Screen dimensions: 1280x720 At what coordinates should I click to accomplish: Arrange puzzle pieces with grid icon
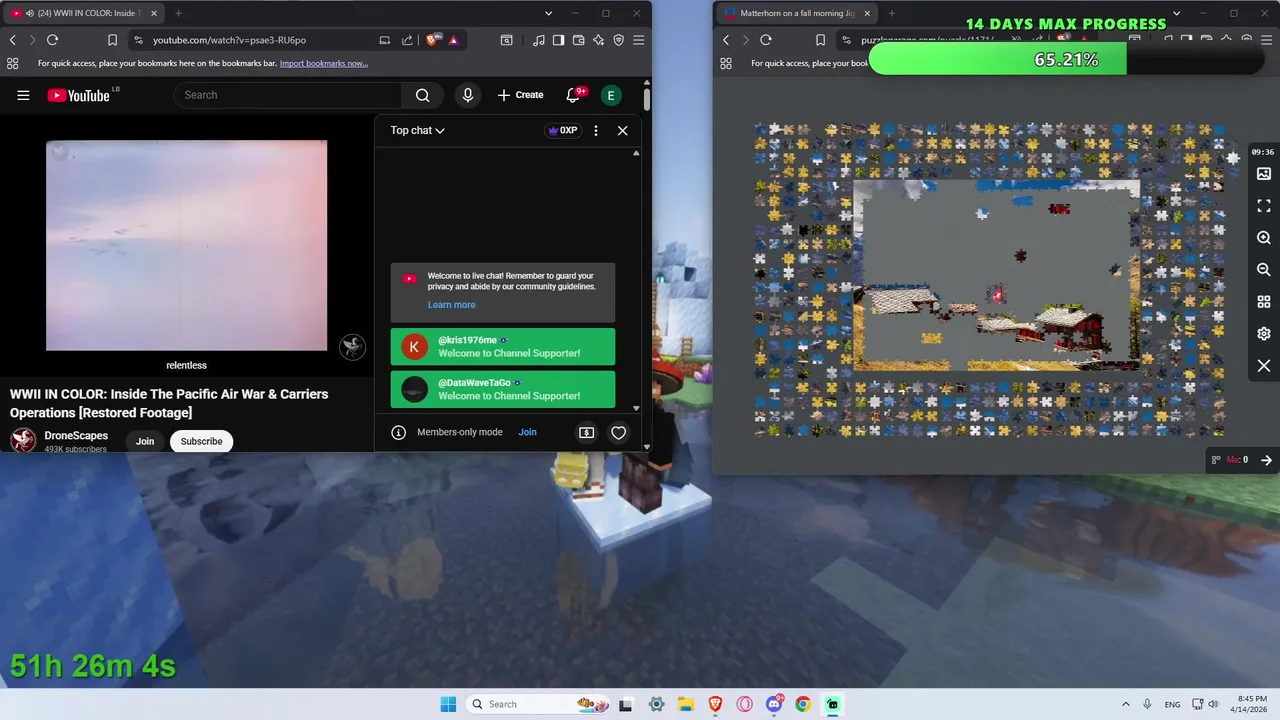tap(1263, 302)
